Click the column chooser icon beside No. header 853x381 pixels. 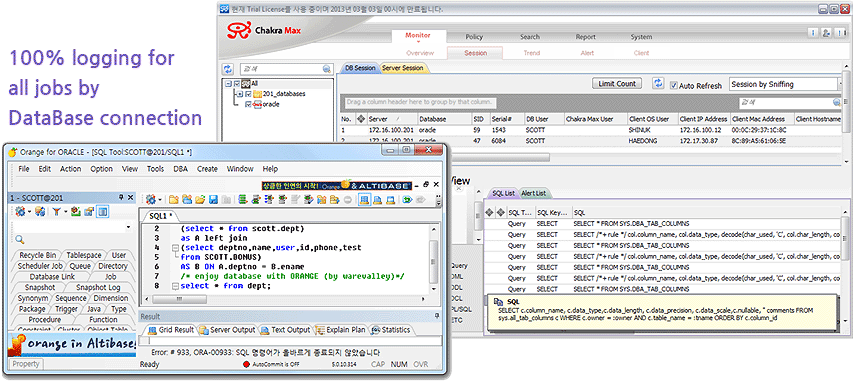click(360, 119)
